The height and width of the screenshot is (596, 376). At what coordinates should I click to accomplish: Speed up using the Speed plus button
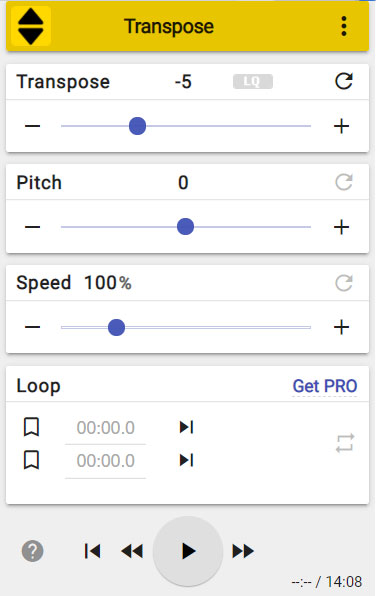(x=341, y=327)
